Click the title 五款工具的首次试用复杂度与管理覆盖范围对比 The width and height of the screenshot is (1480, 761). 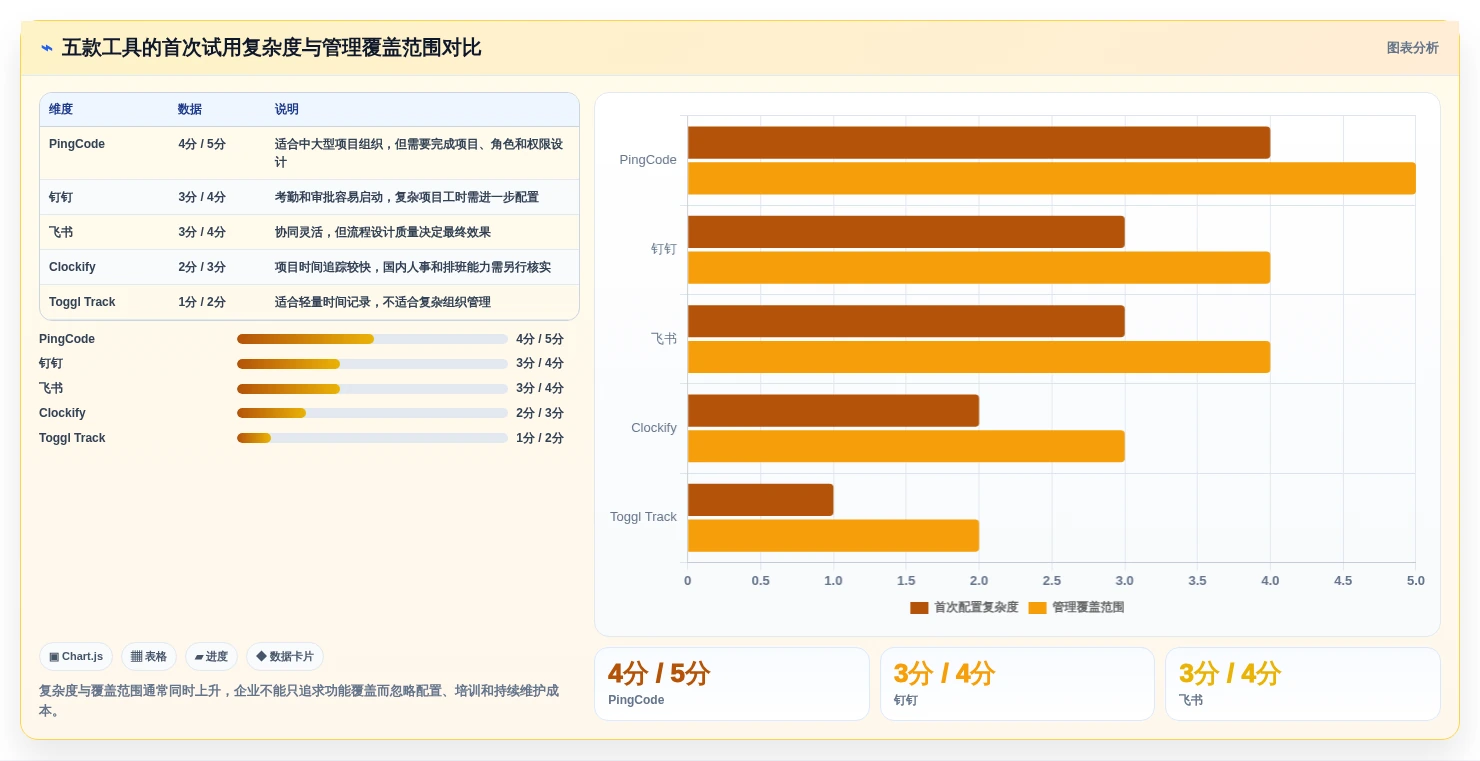[271, 48]
